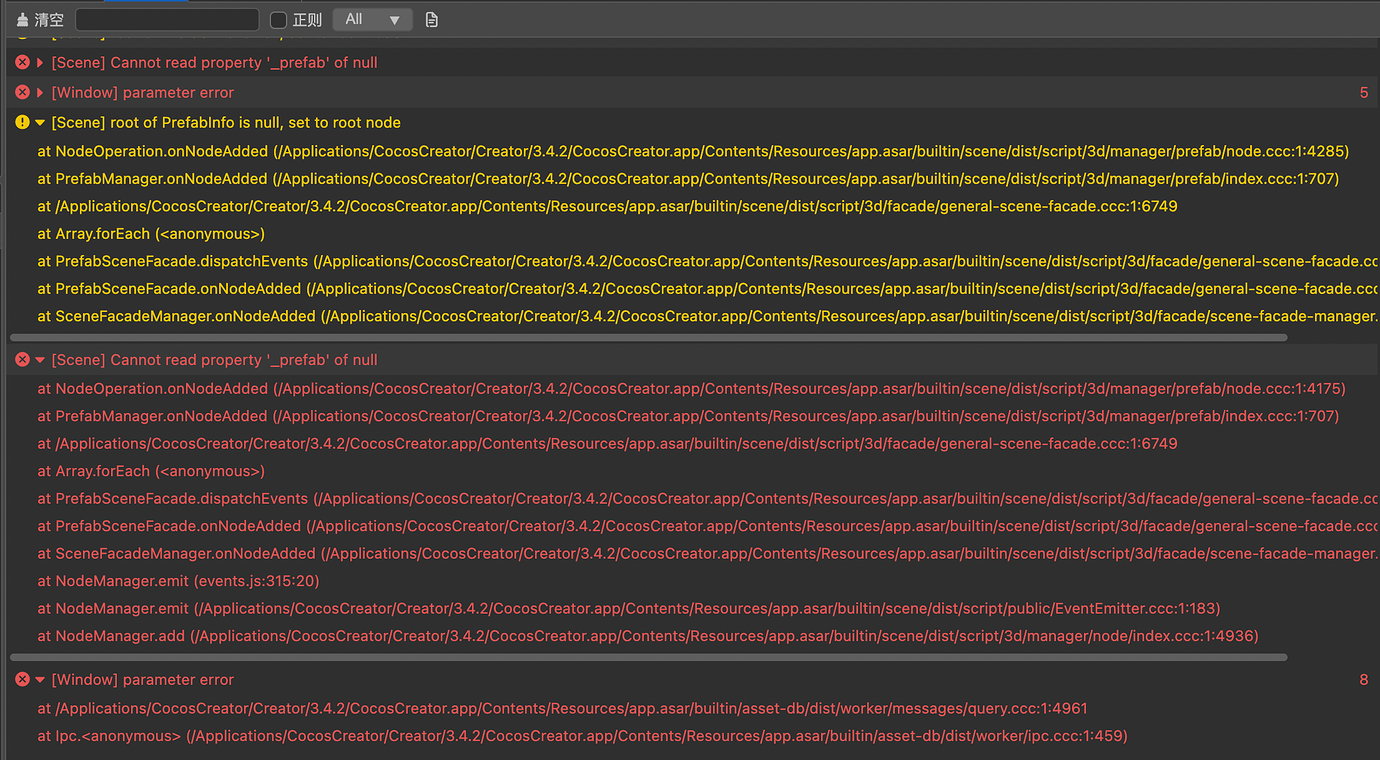The height and width of the screenshot is (760, 1380).
Task: Open the log file document icon
Action: tap(432, 20)
